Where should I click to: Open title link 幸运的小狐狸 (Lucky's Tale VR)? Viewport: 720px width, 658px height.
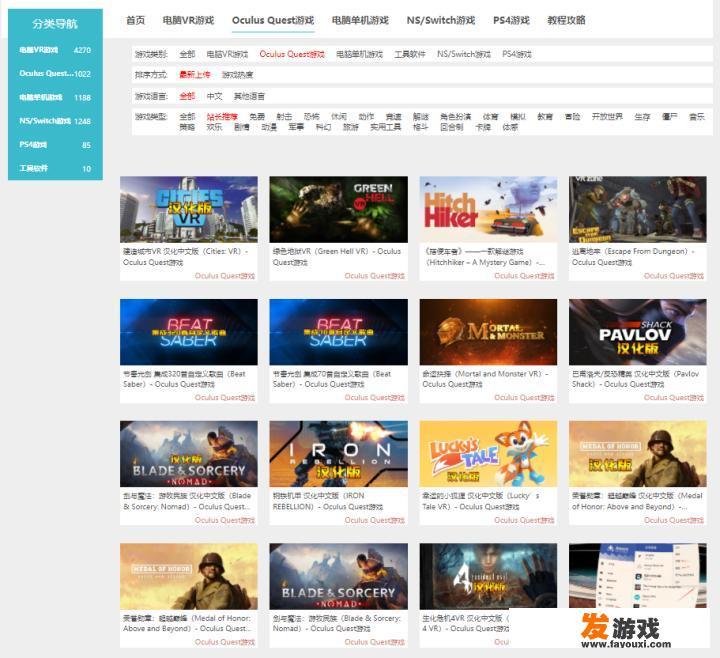481,501
